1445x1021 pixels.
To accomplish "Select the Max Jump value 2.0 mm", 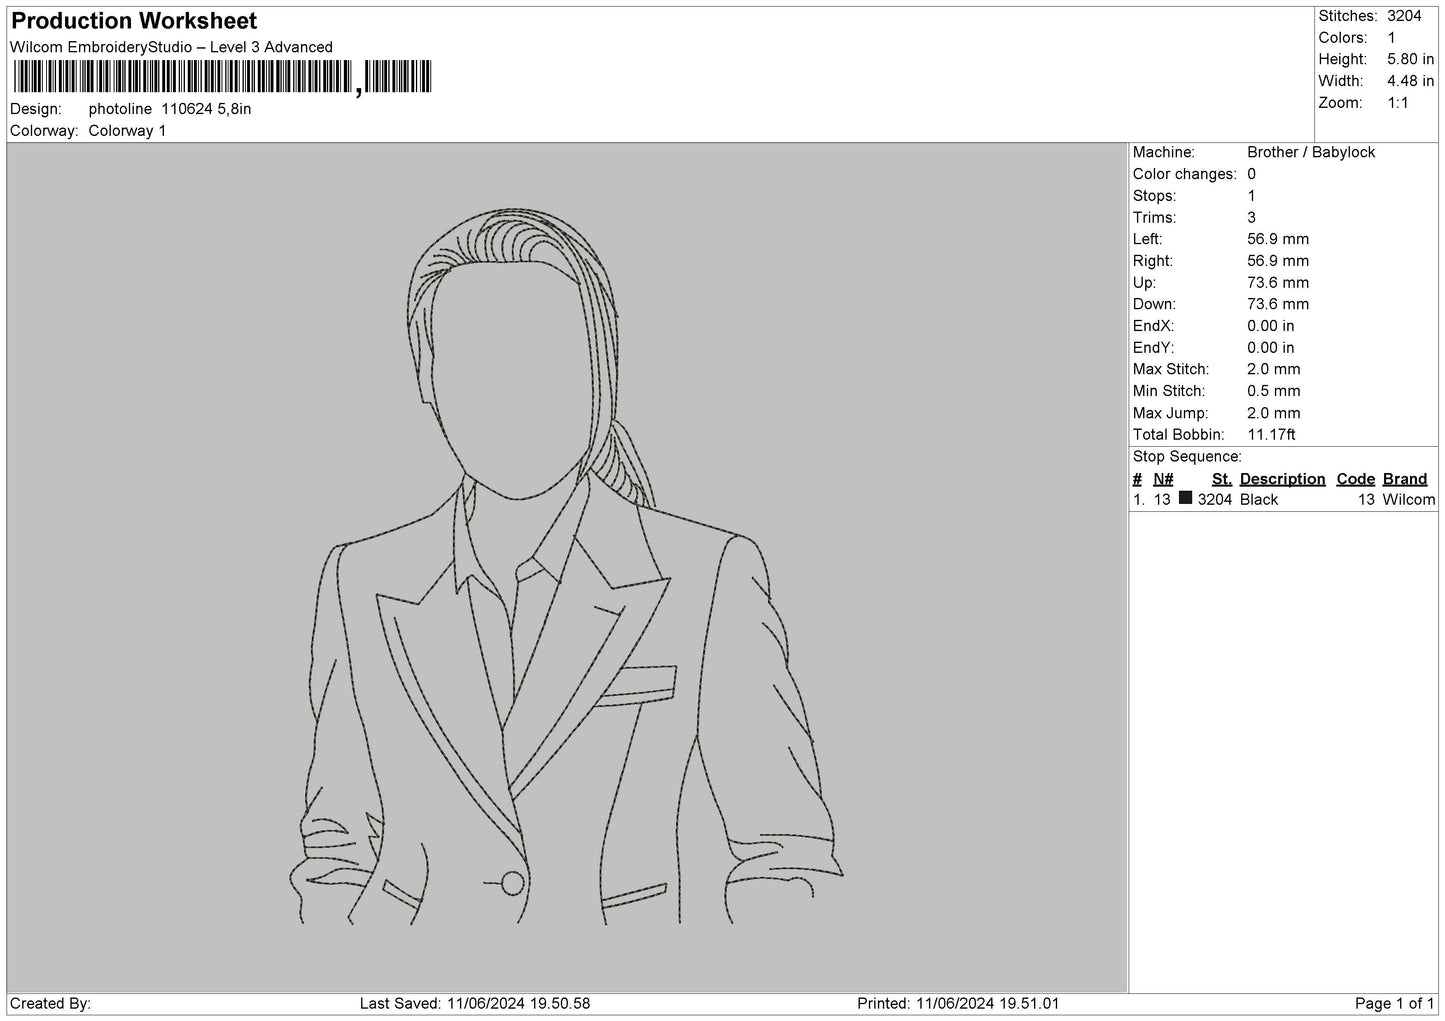I will click(1274, 413).
